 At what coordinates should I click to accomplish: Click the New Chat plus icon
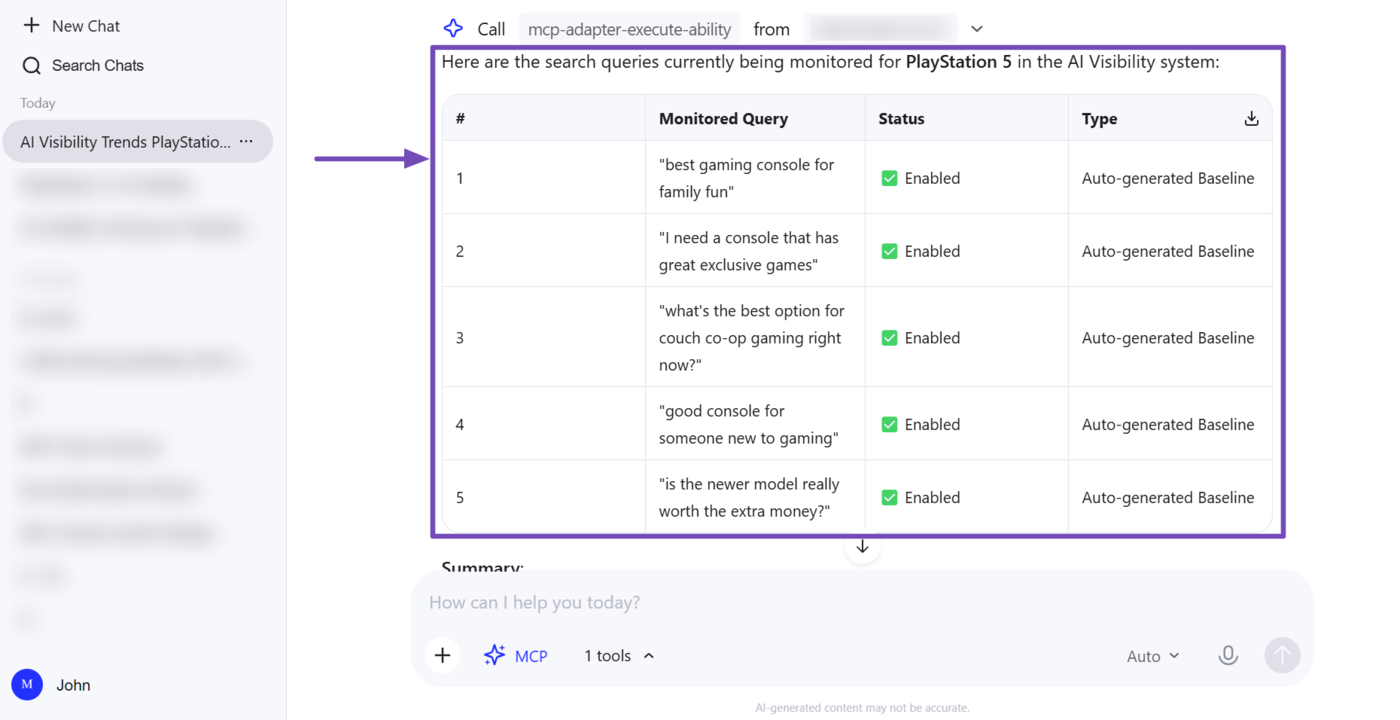click(x=32, y=26)
